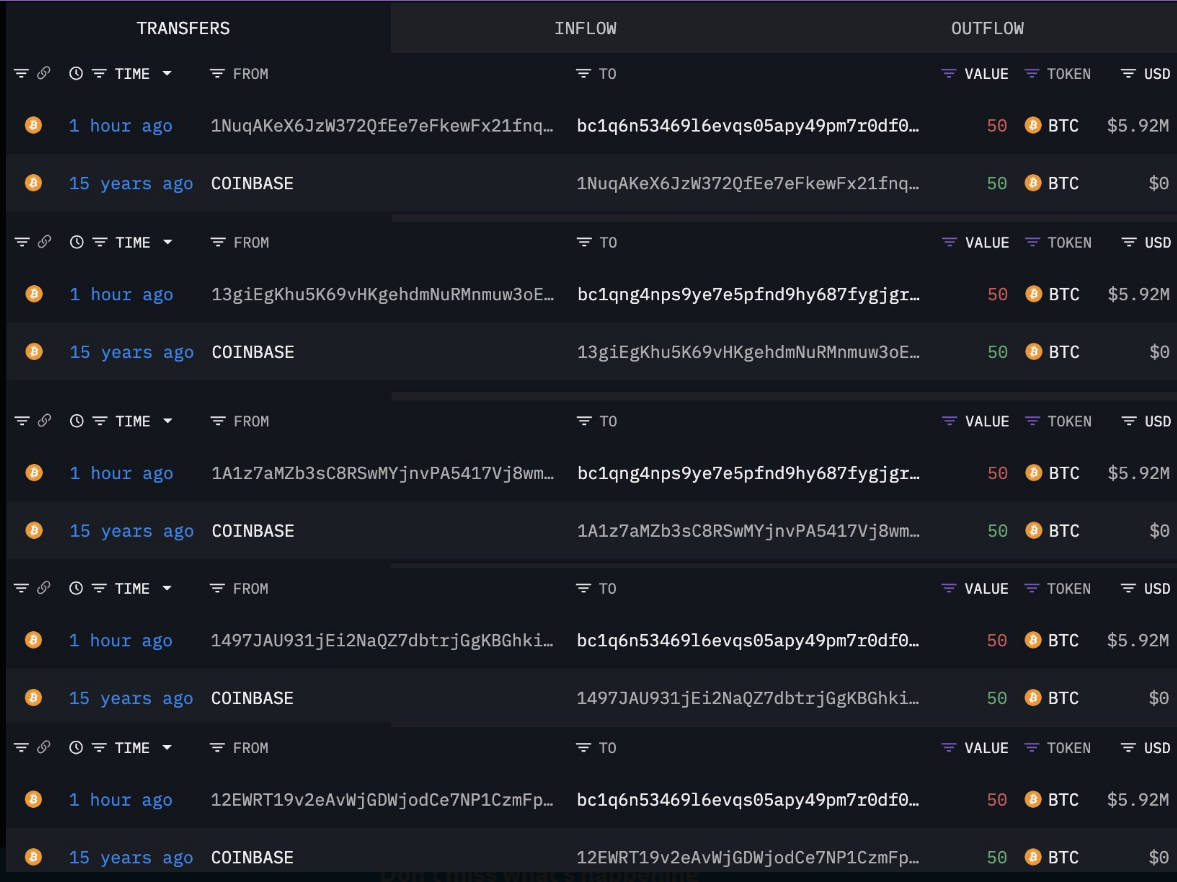Click the purple TOKEN filter icon in first table
Screen dimensions: 1177x882
[1031, 74]
